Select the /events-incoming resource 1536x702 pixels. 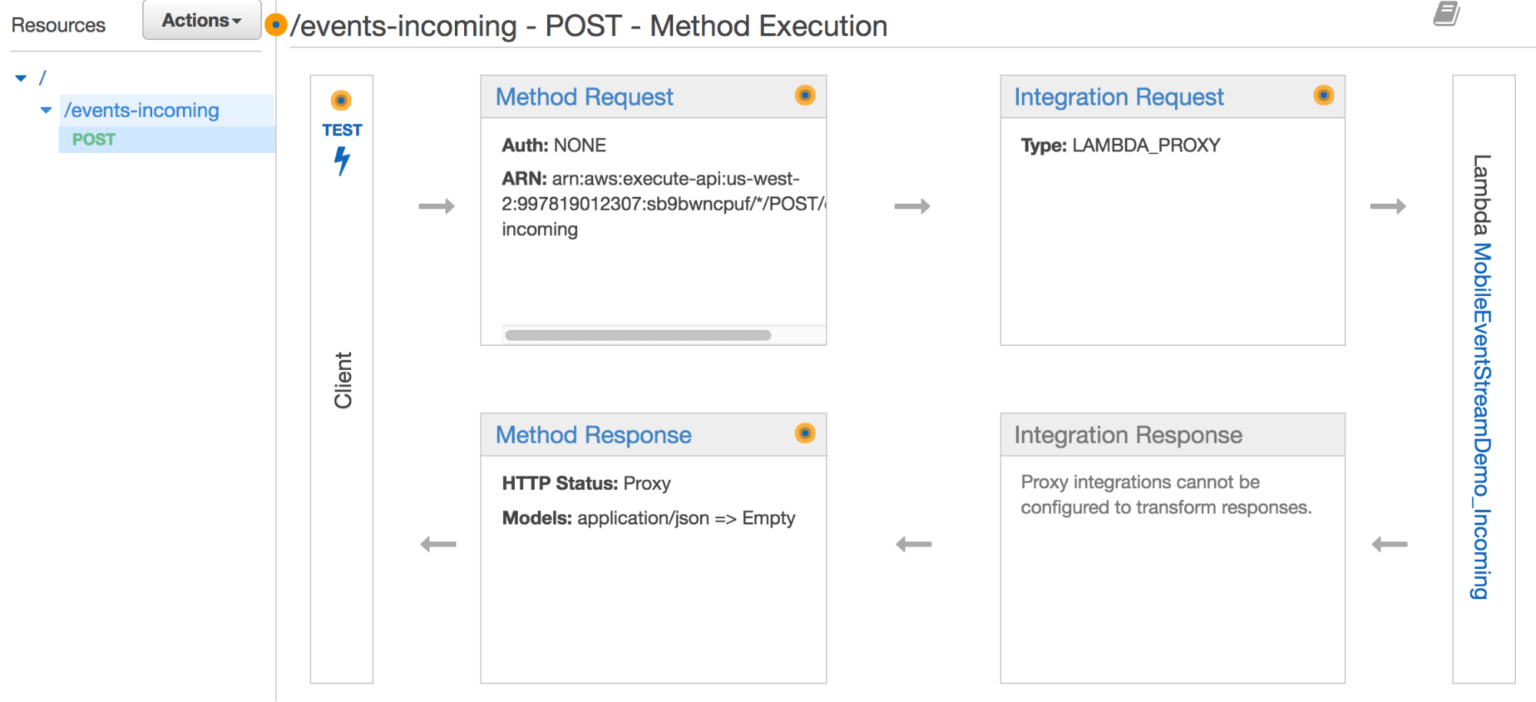[x=141, y=110]
